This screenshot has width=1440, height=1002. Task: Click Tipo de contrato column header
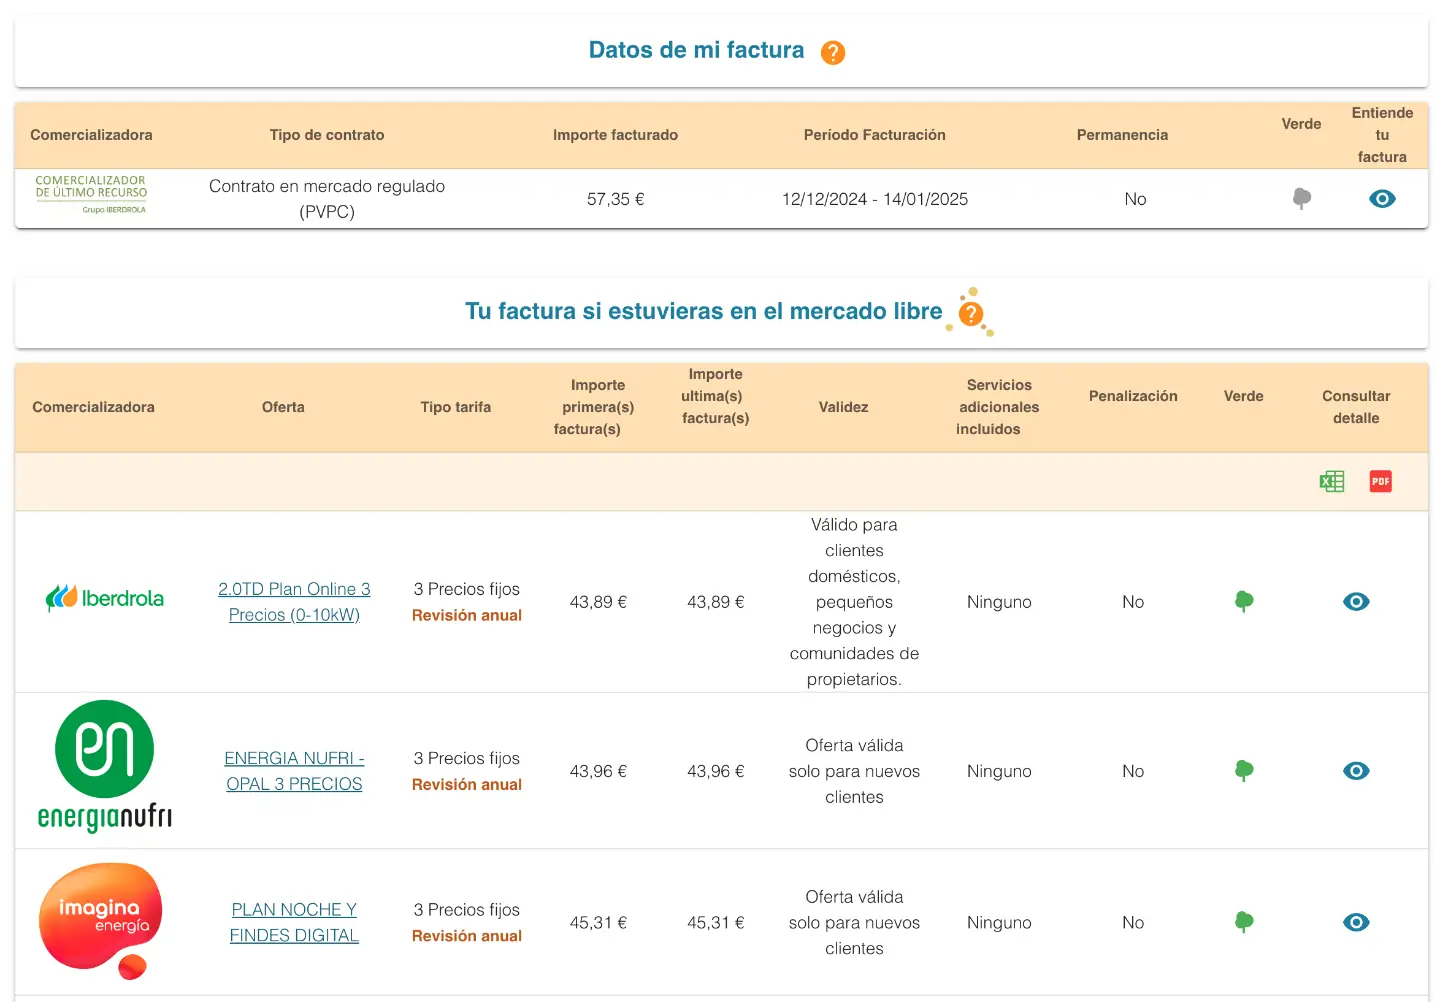coord(327,135)
